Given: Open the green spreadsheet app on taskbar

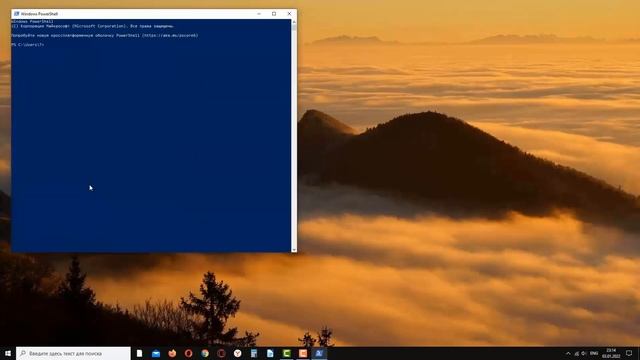Looking at the screenshot, I should pos(287,353).
